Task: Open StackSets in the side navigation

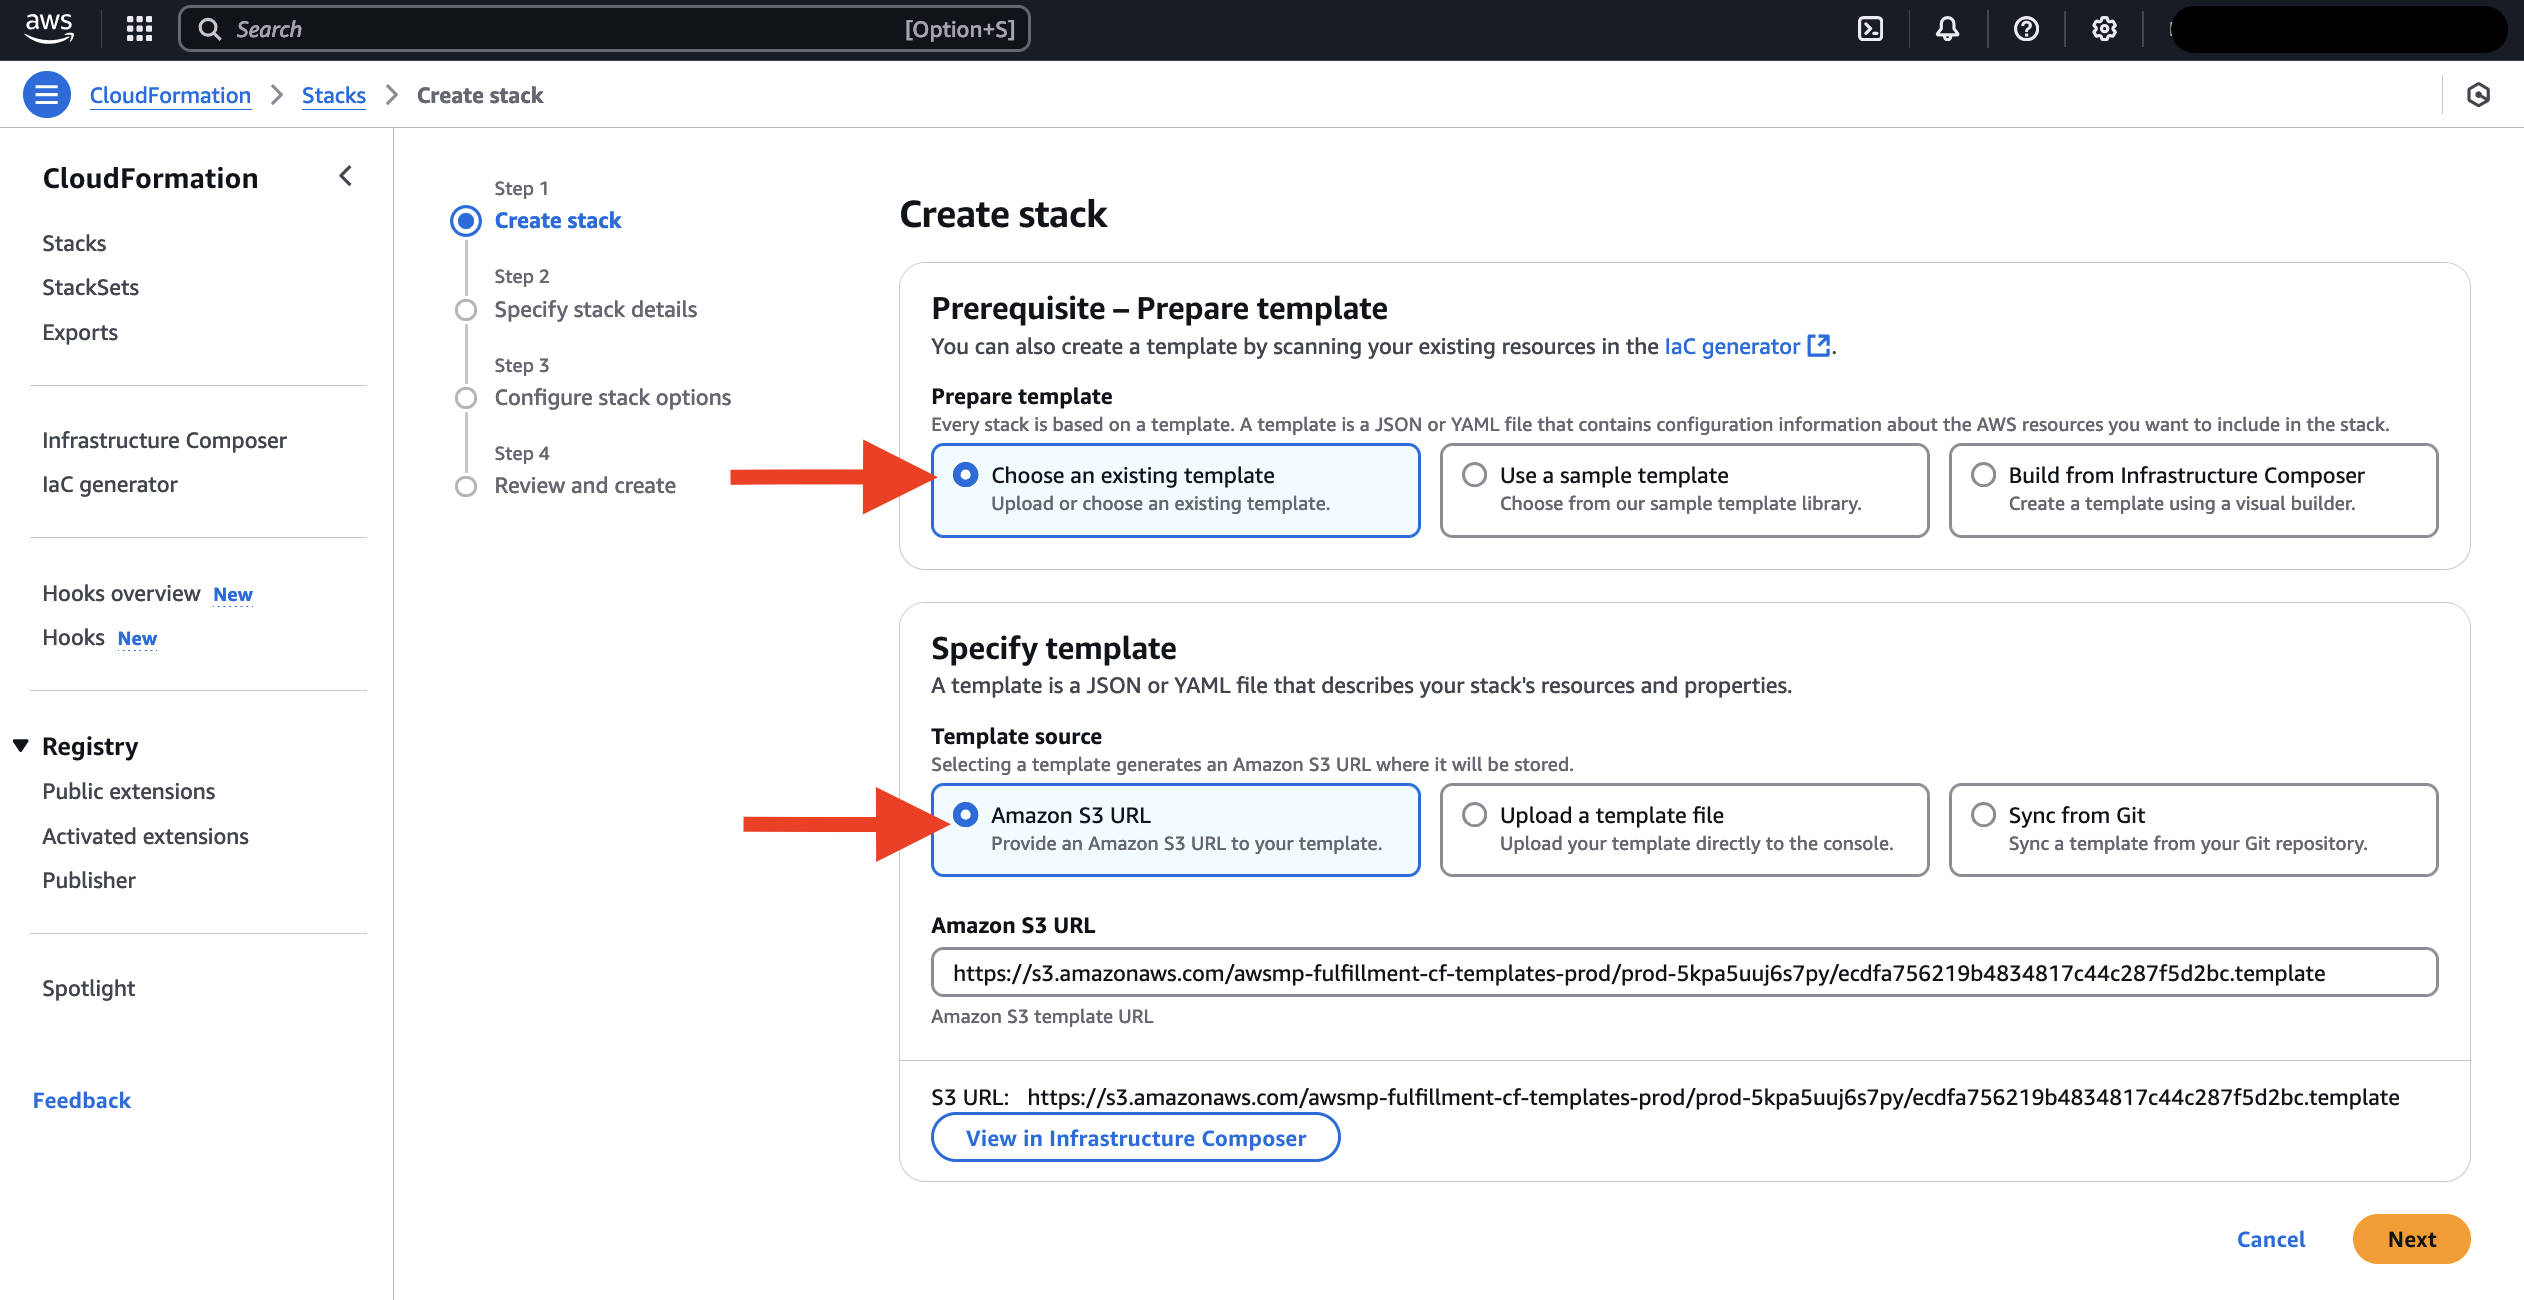Action: click(x=90, y=287)
